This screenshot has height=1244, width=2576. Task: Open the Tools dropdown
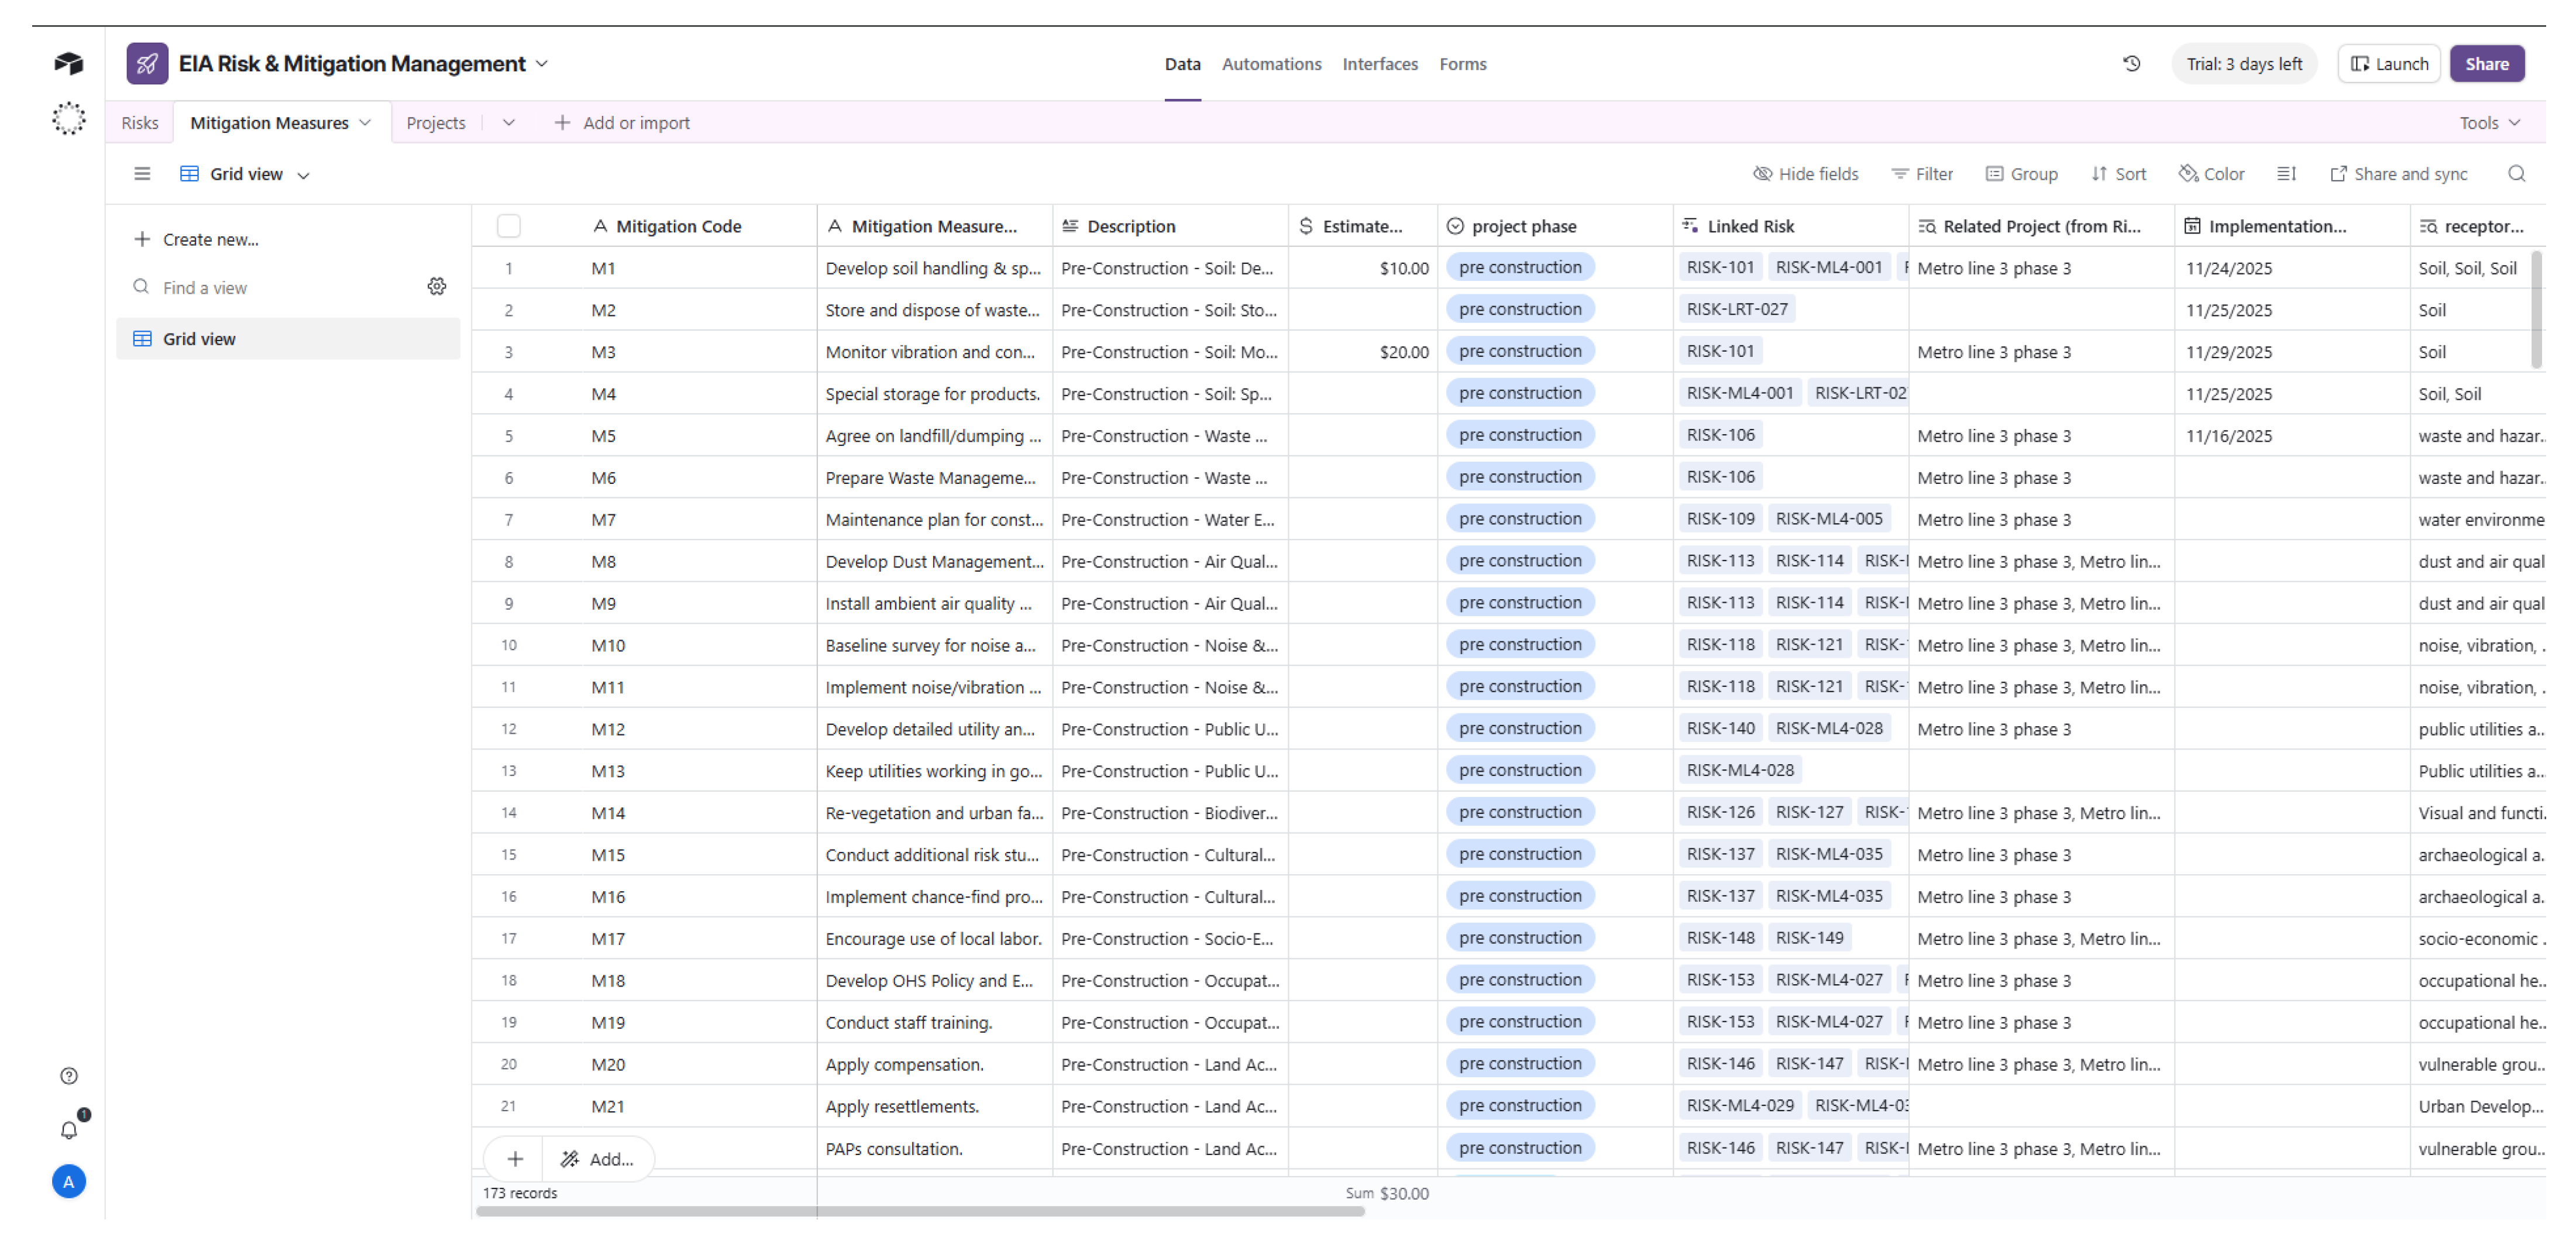[2489, 123]
